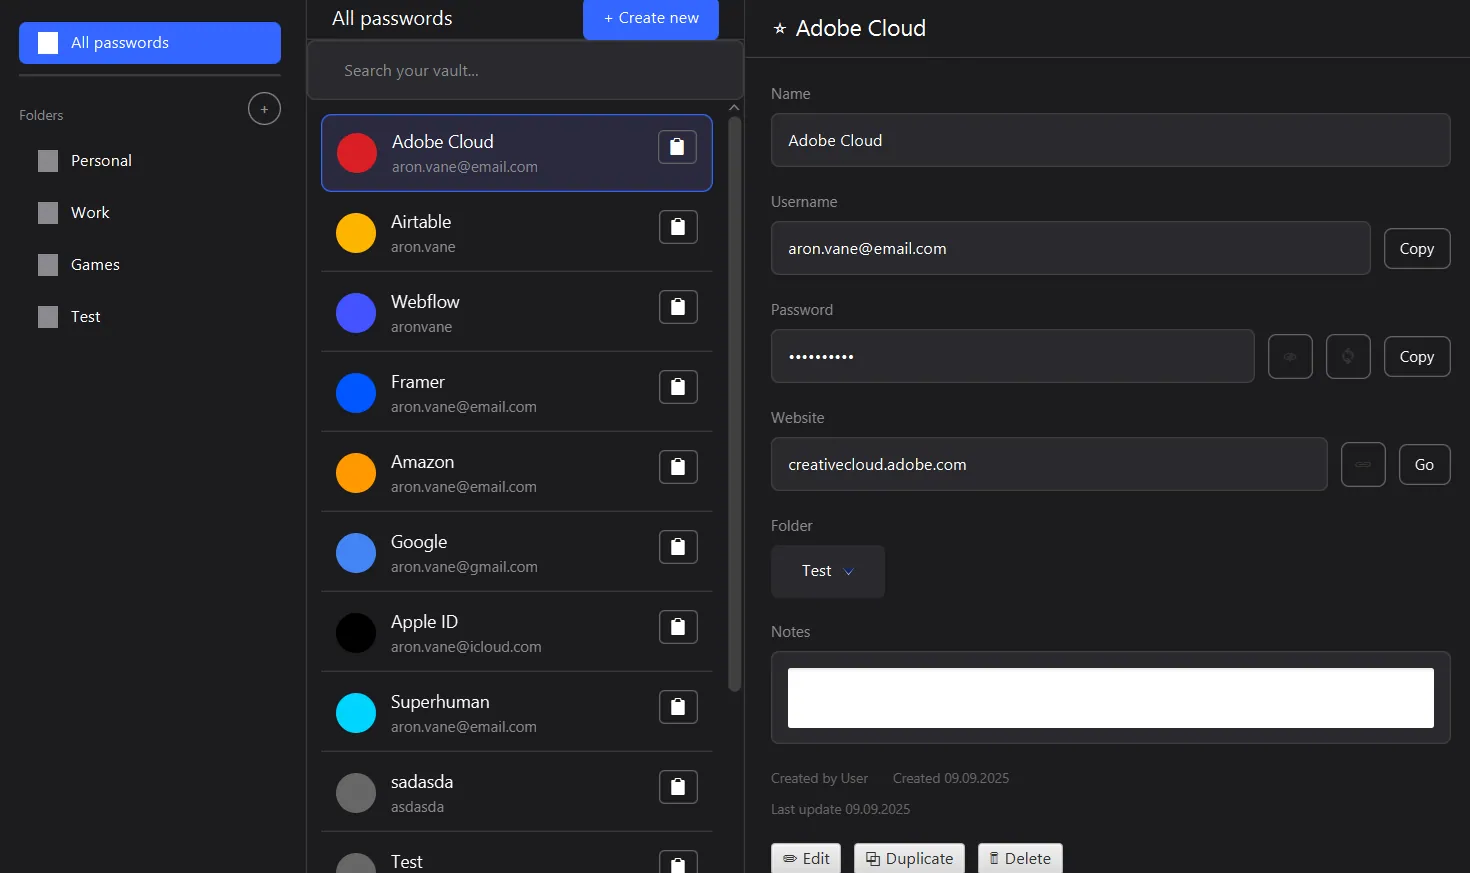Copy the username with Copy button
This screenshot has width=1470, height=873.
coord(1417,249)
